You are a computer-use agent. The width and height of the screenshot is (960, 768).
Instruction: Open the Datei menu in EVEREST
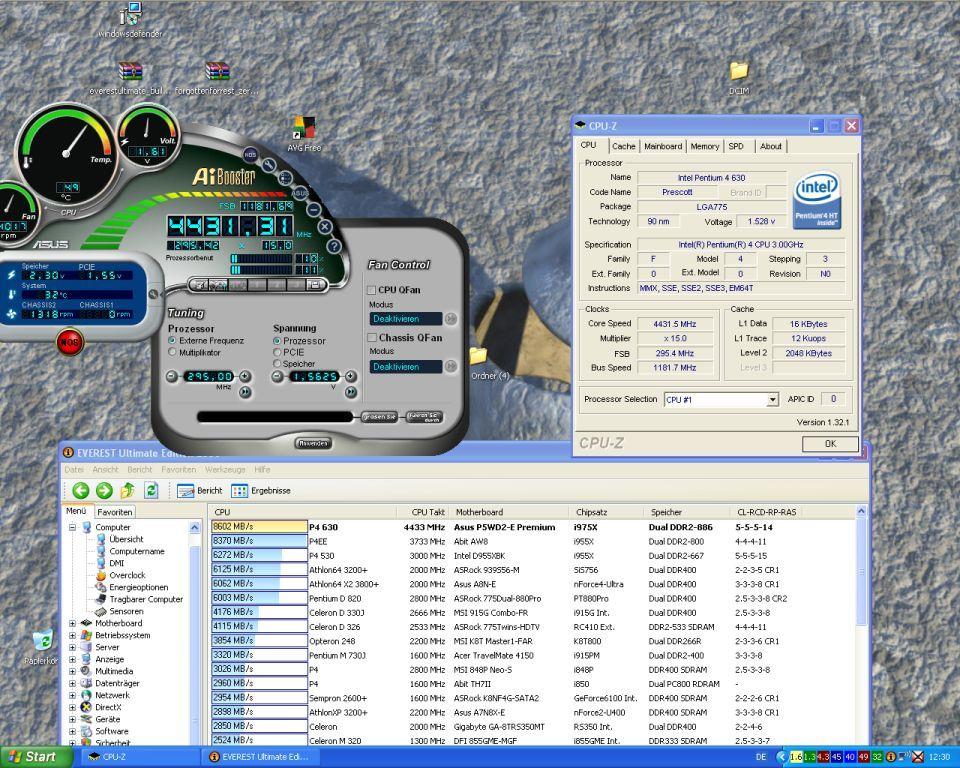coord(73,470)
